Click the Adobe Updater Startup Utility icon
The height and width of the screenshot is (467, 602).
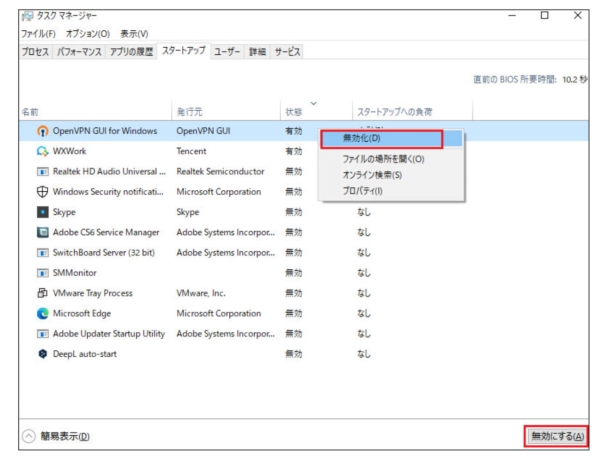point(42,334)
